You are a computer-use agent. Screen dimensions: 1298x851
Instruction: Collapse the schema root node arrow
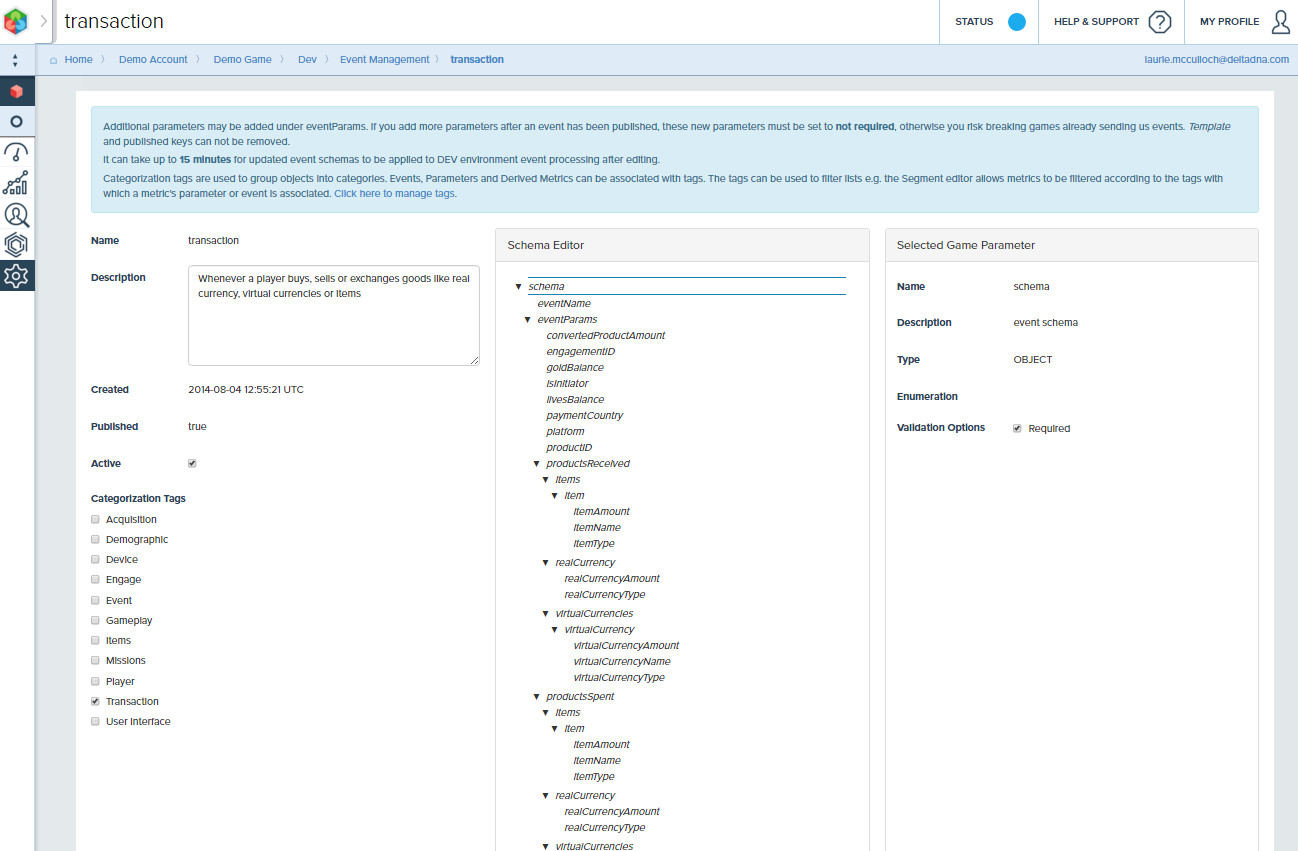pyautogui.click(x=518, y=287)
